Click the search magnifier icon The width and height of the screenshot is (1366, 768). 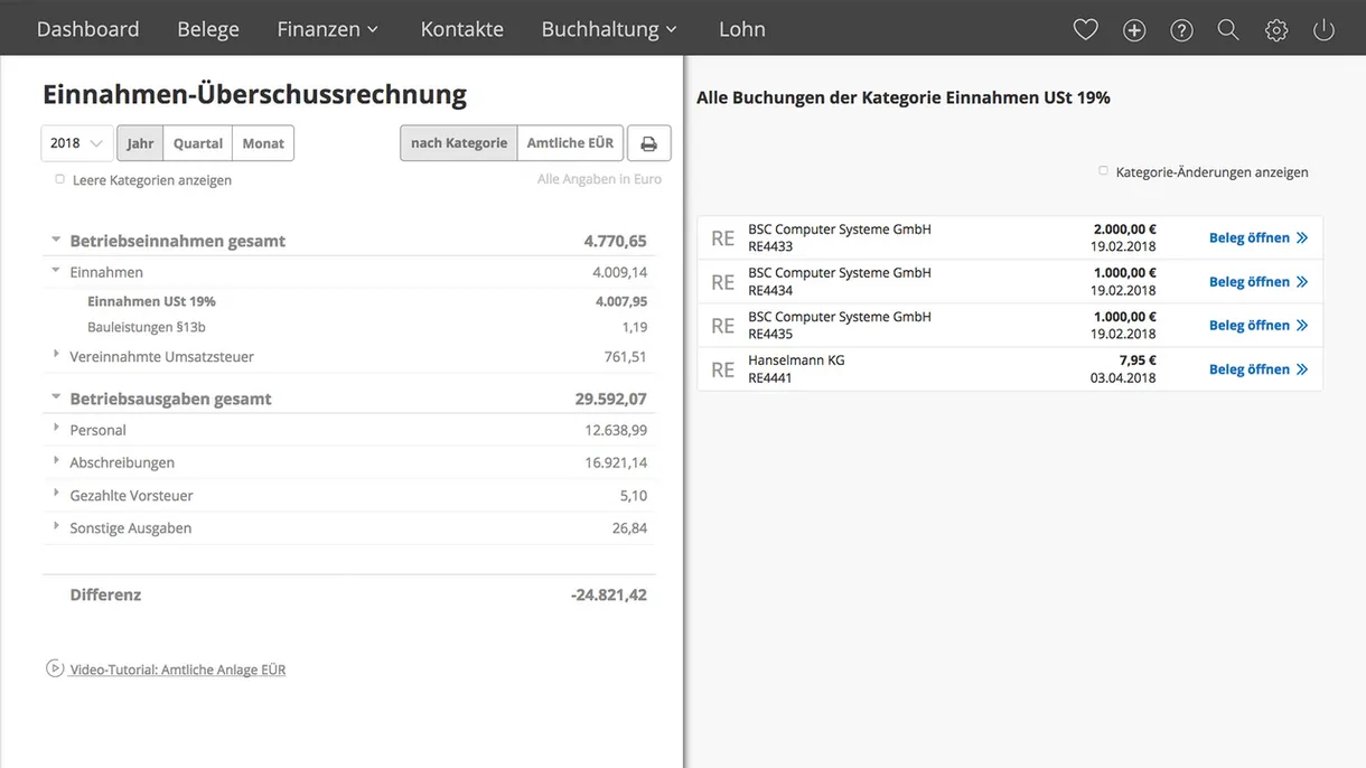1228,30
